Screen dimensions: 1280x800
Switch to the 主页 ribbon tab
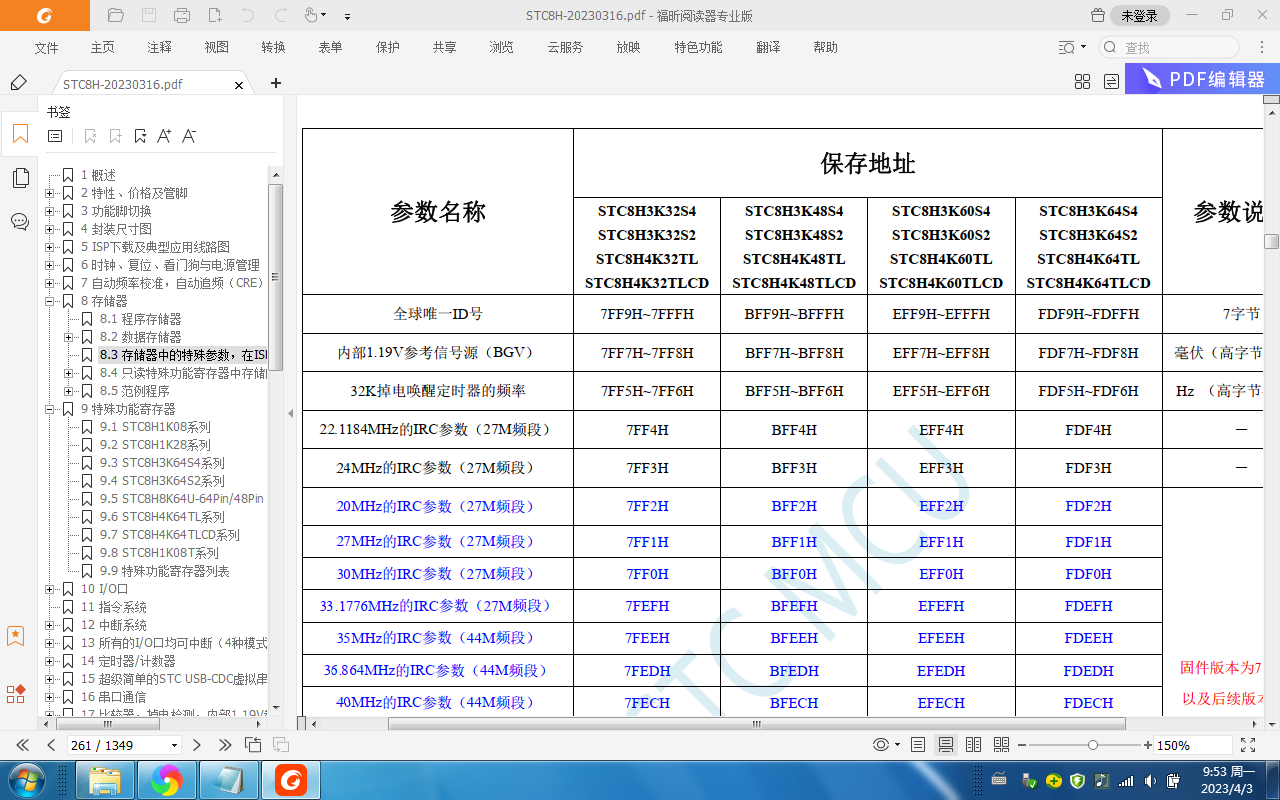point(102,47)
